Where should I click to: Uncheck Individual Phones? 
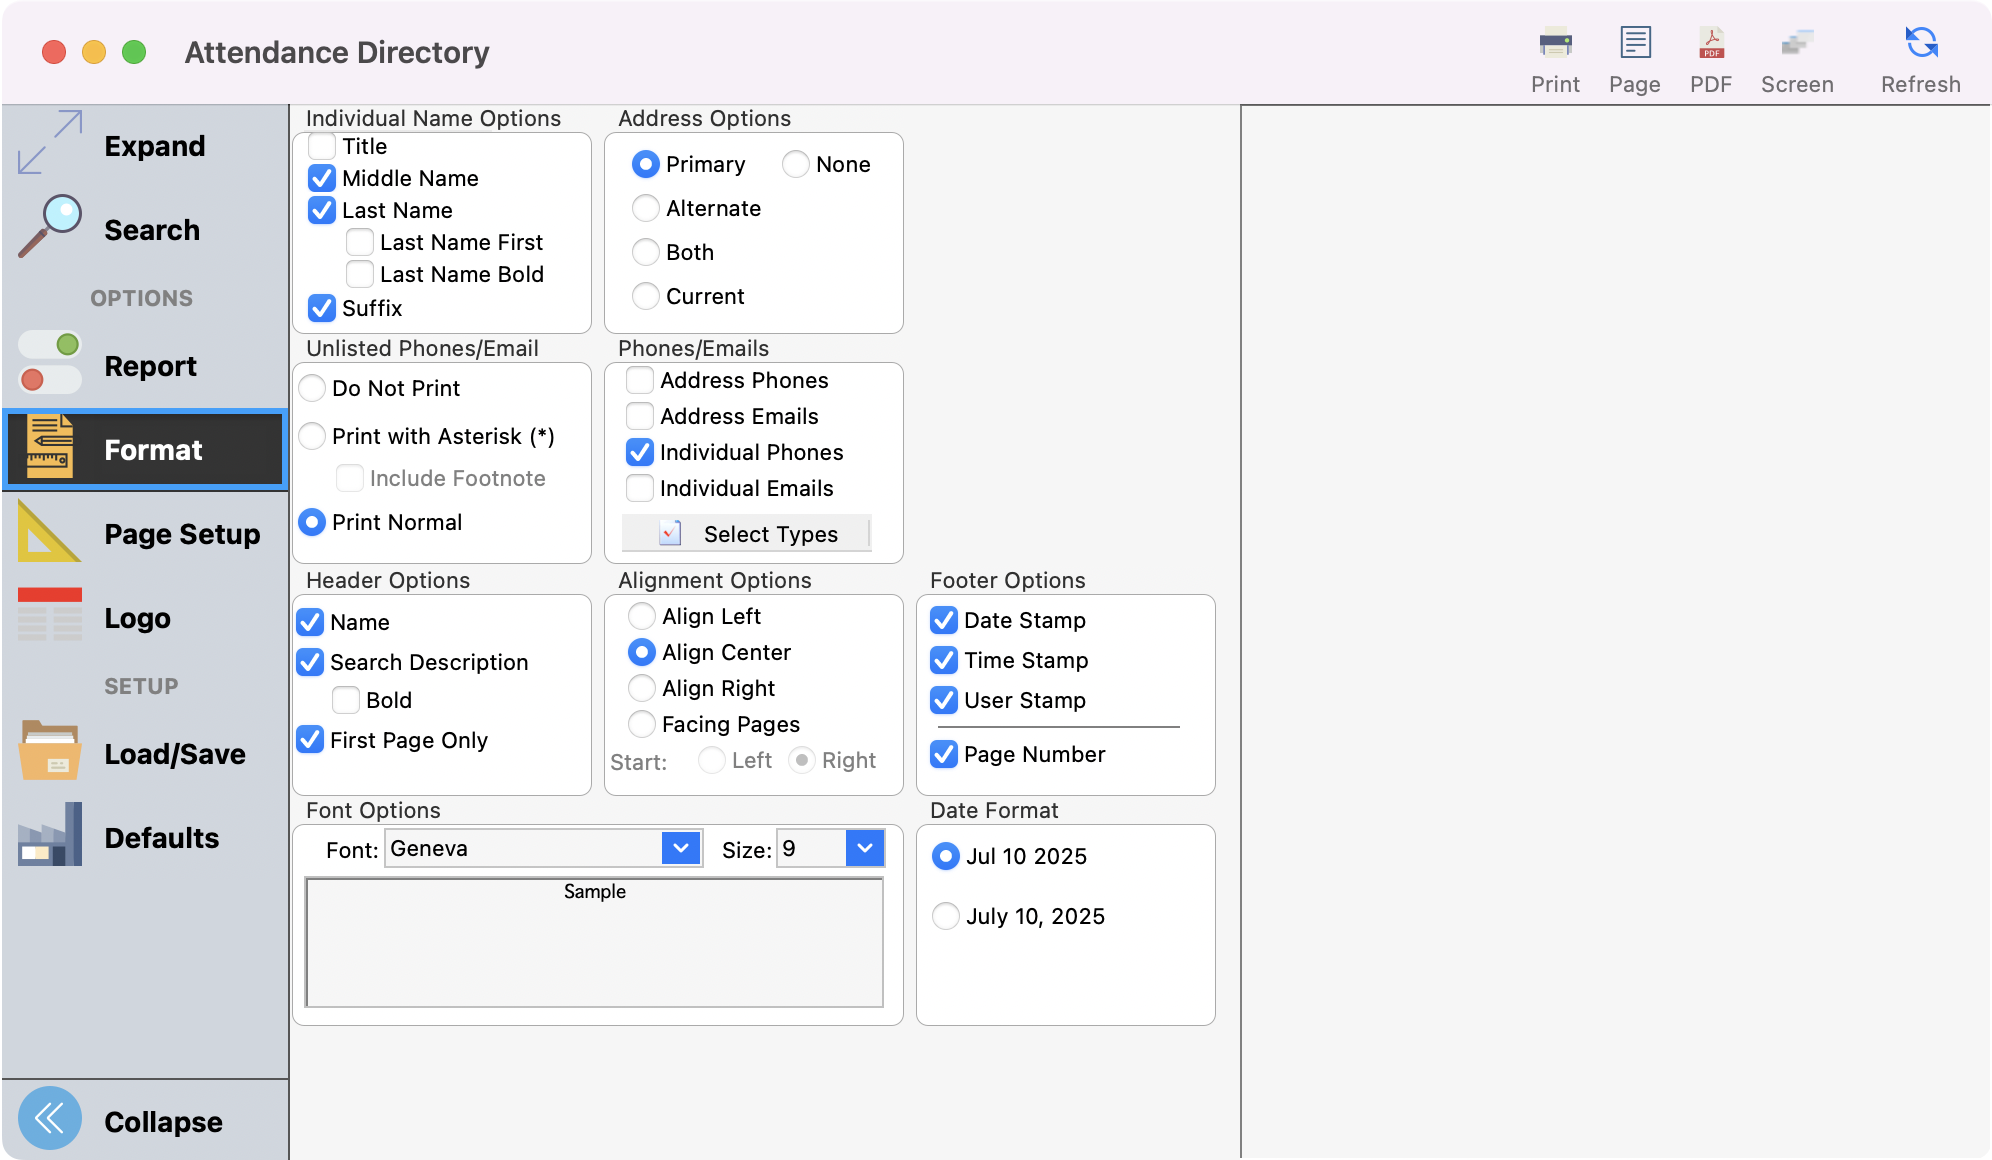pos(639,452)
